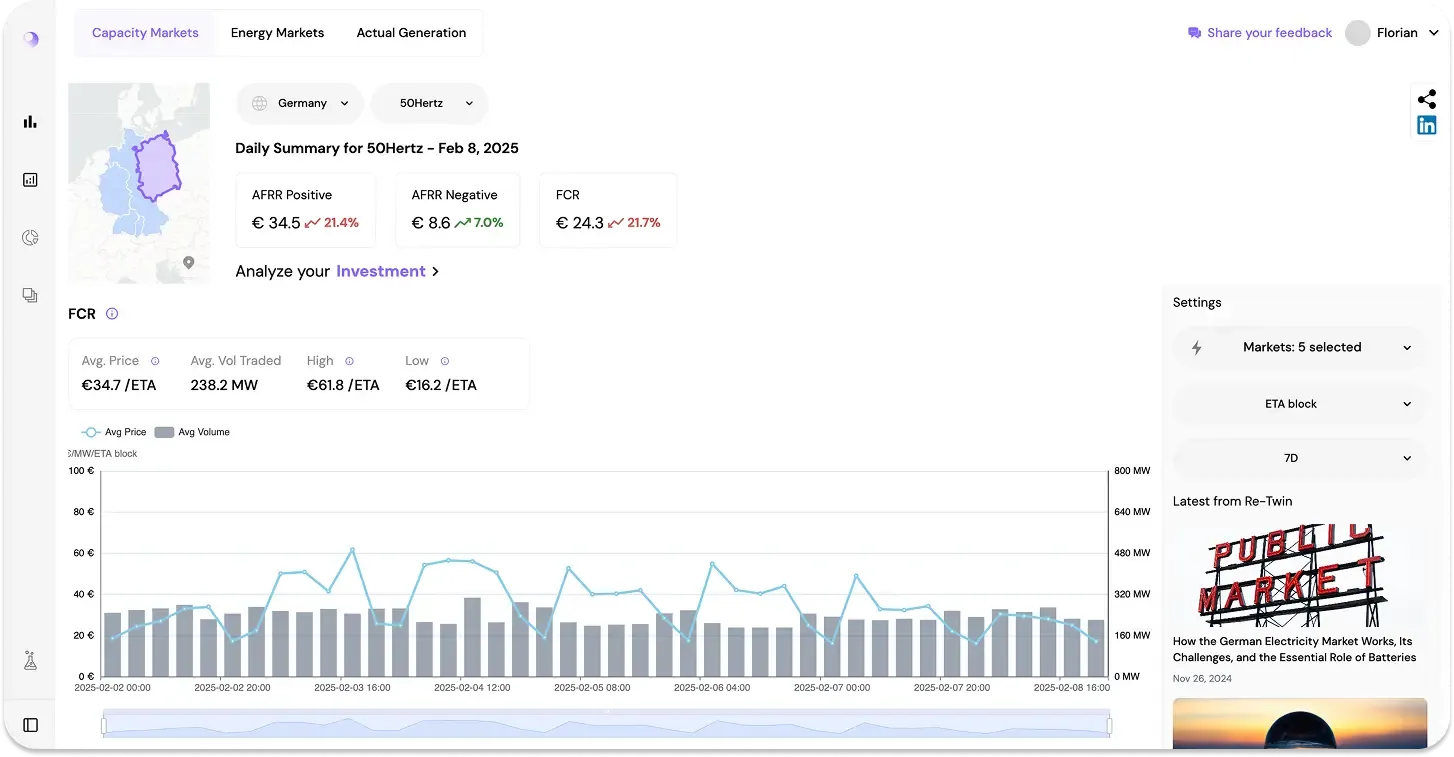1454x757 pixels.
Task: Click the share network icon
Action: coord(1427,99)
